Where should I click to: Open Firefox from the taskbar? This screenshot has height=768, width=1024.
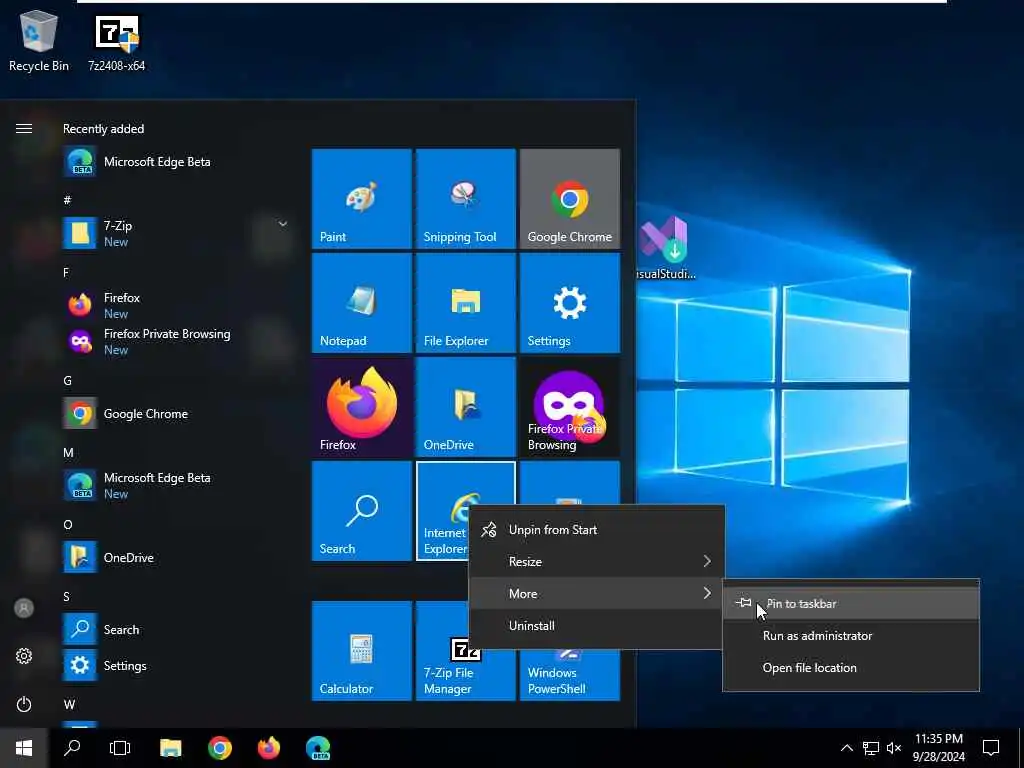(269, 748)
